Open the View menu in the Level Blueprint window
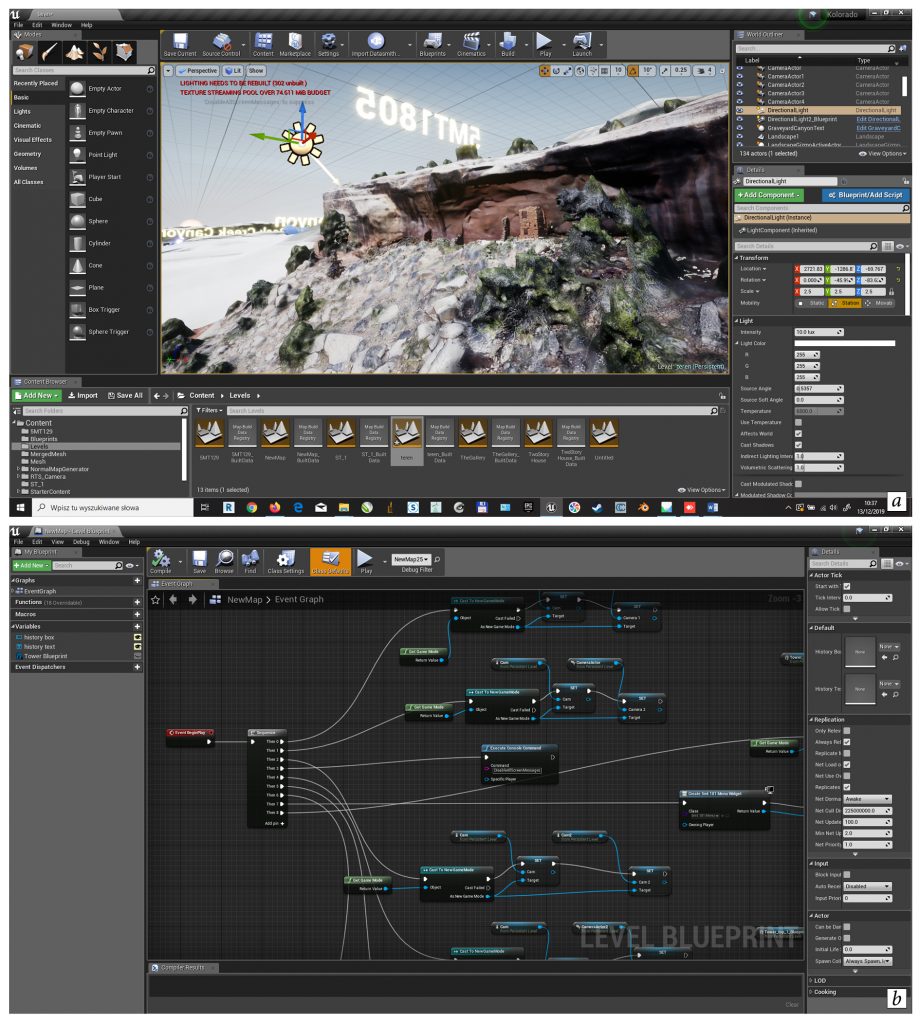This screenshot has height=1024, width=920. 57,541
